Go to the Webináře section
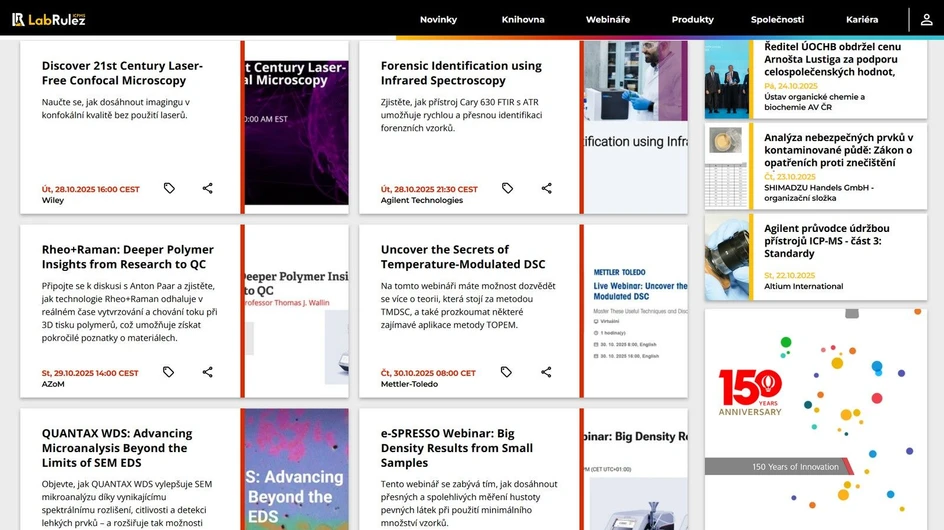The width and height of the screenshot is (944, 530). [x=608, y=20]
